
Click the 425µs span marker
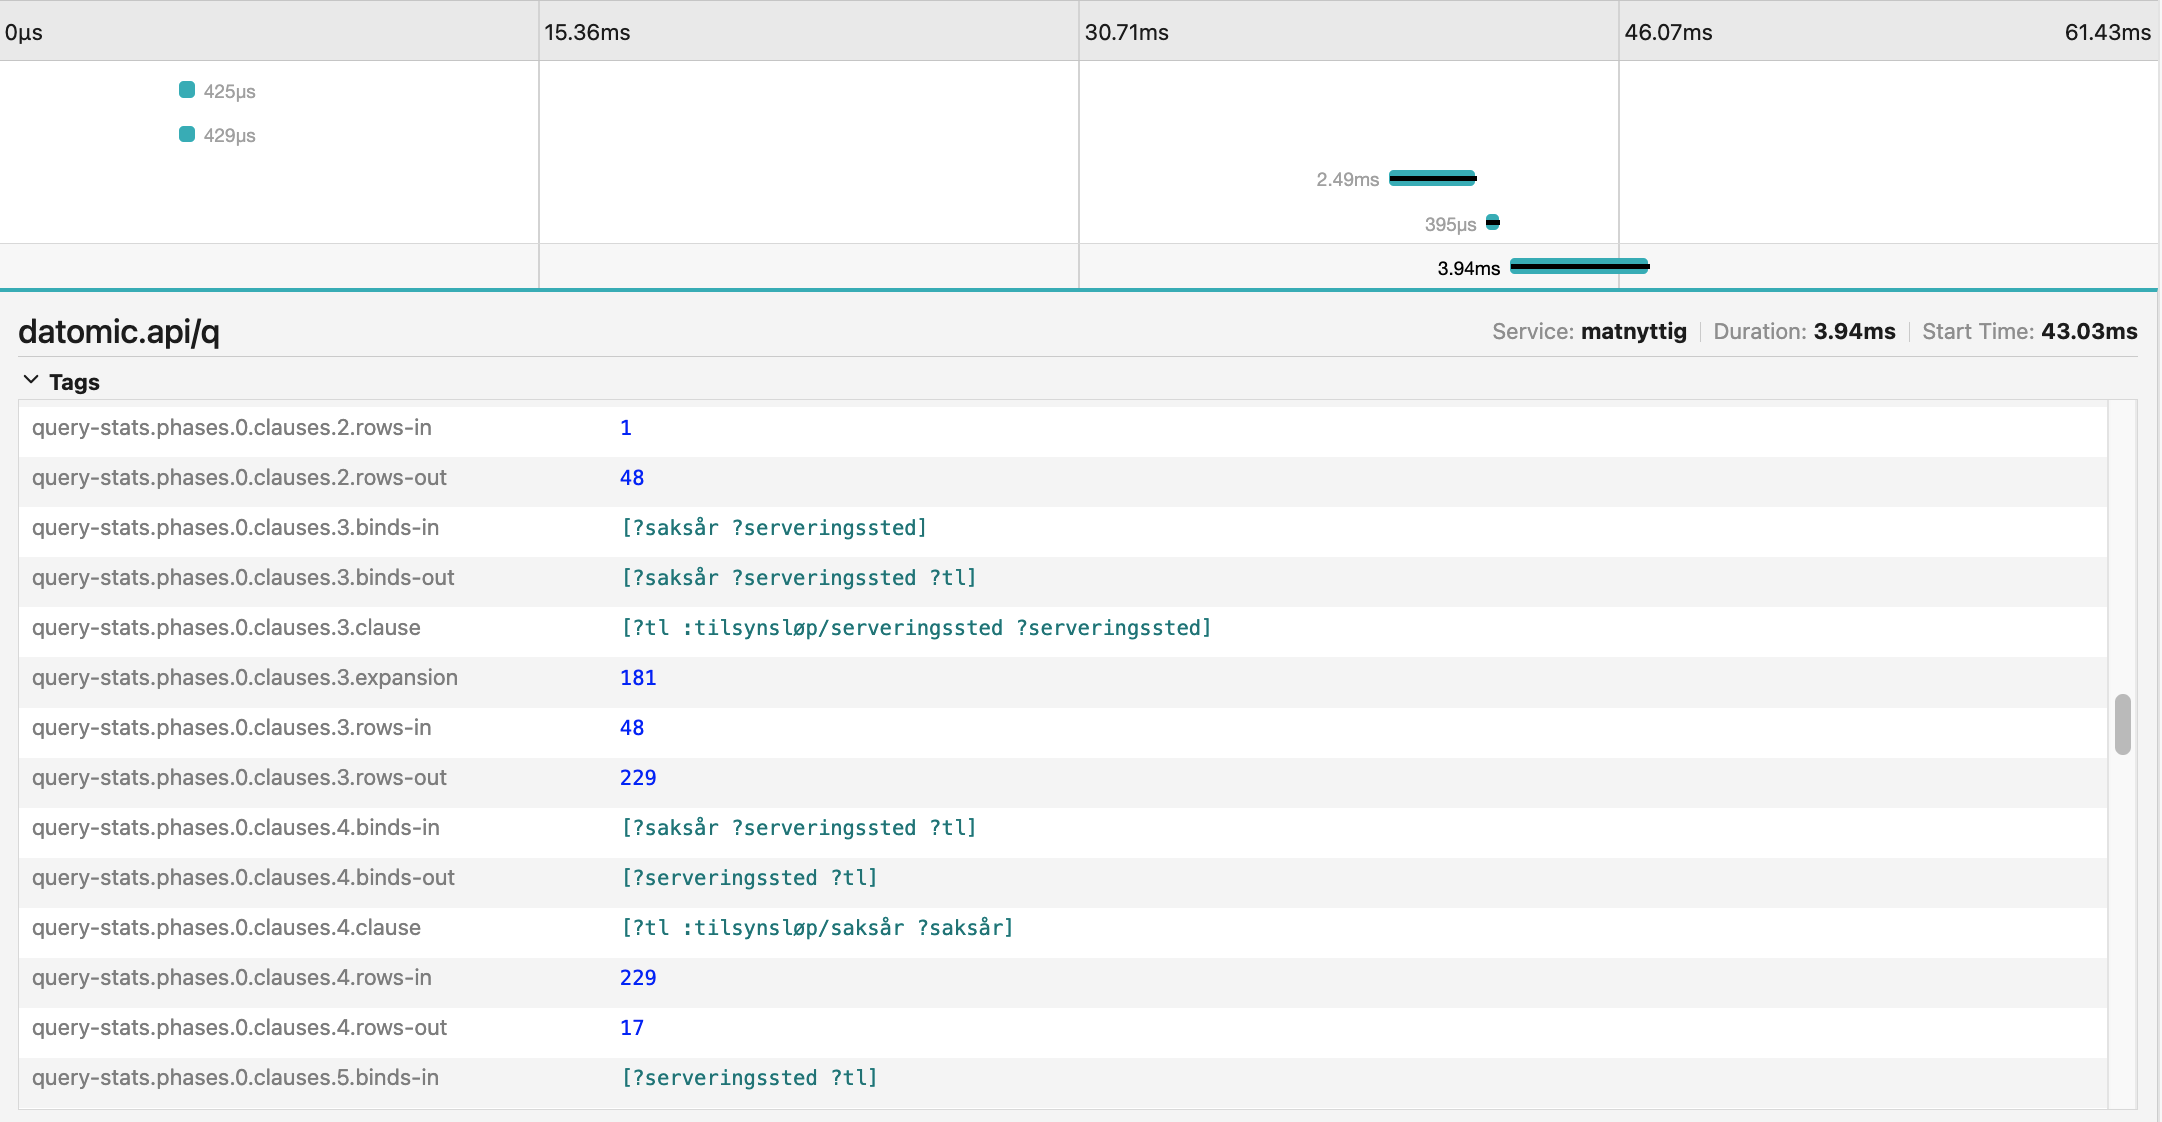(x=187, y=90)
